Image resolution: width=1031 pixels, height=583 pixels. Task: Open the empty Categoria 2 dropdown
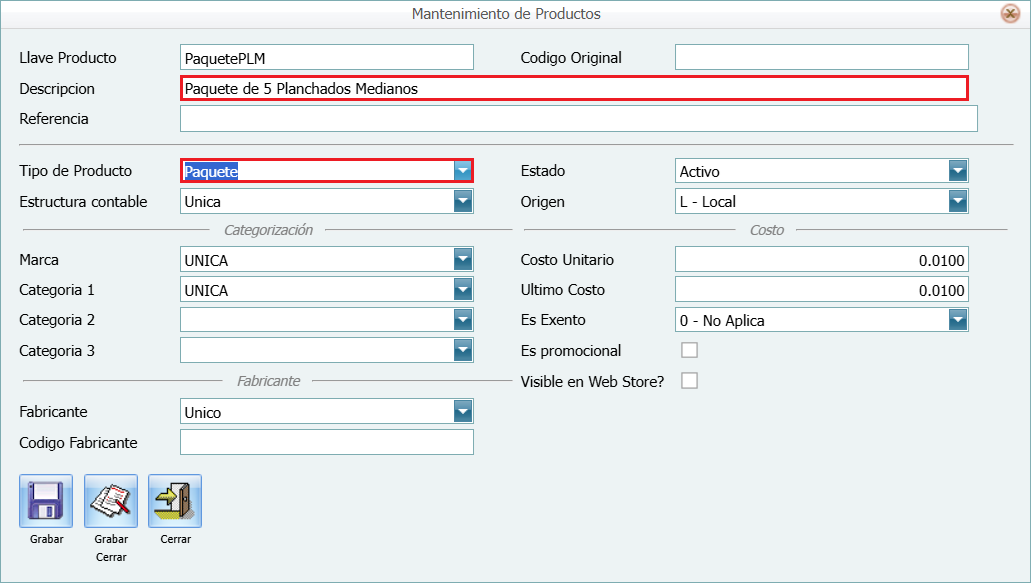click(462, 320)
